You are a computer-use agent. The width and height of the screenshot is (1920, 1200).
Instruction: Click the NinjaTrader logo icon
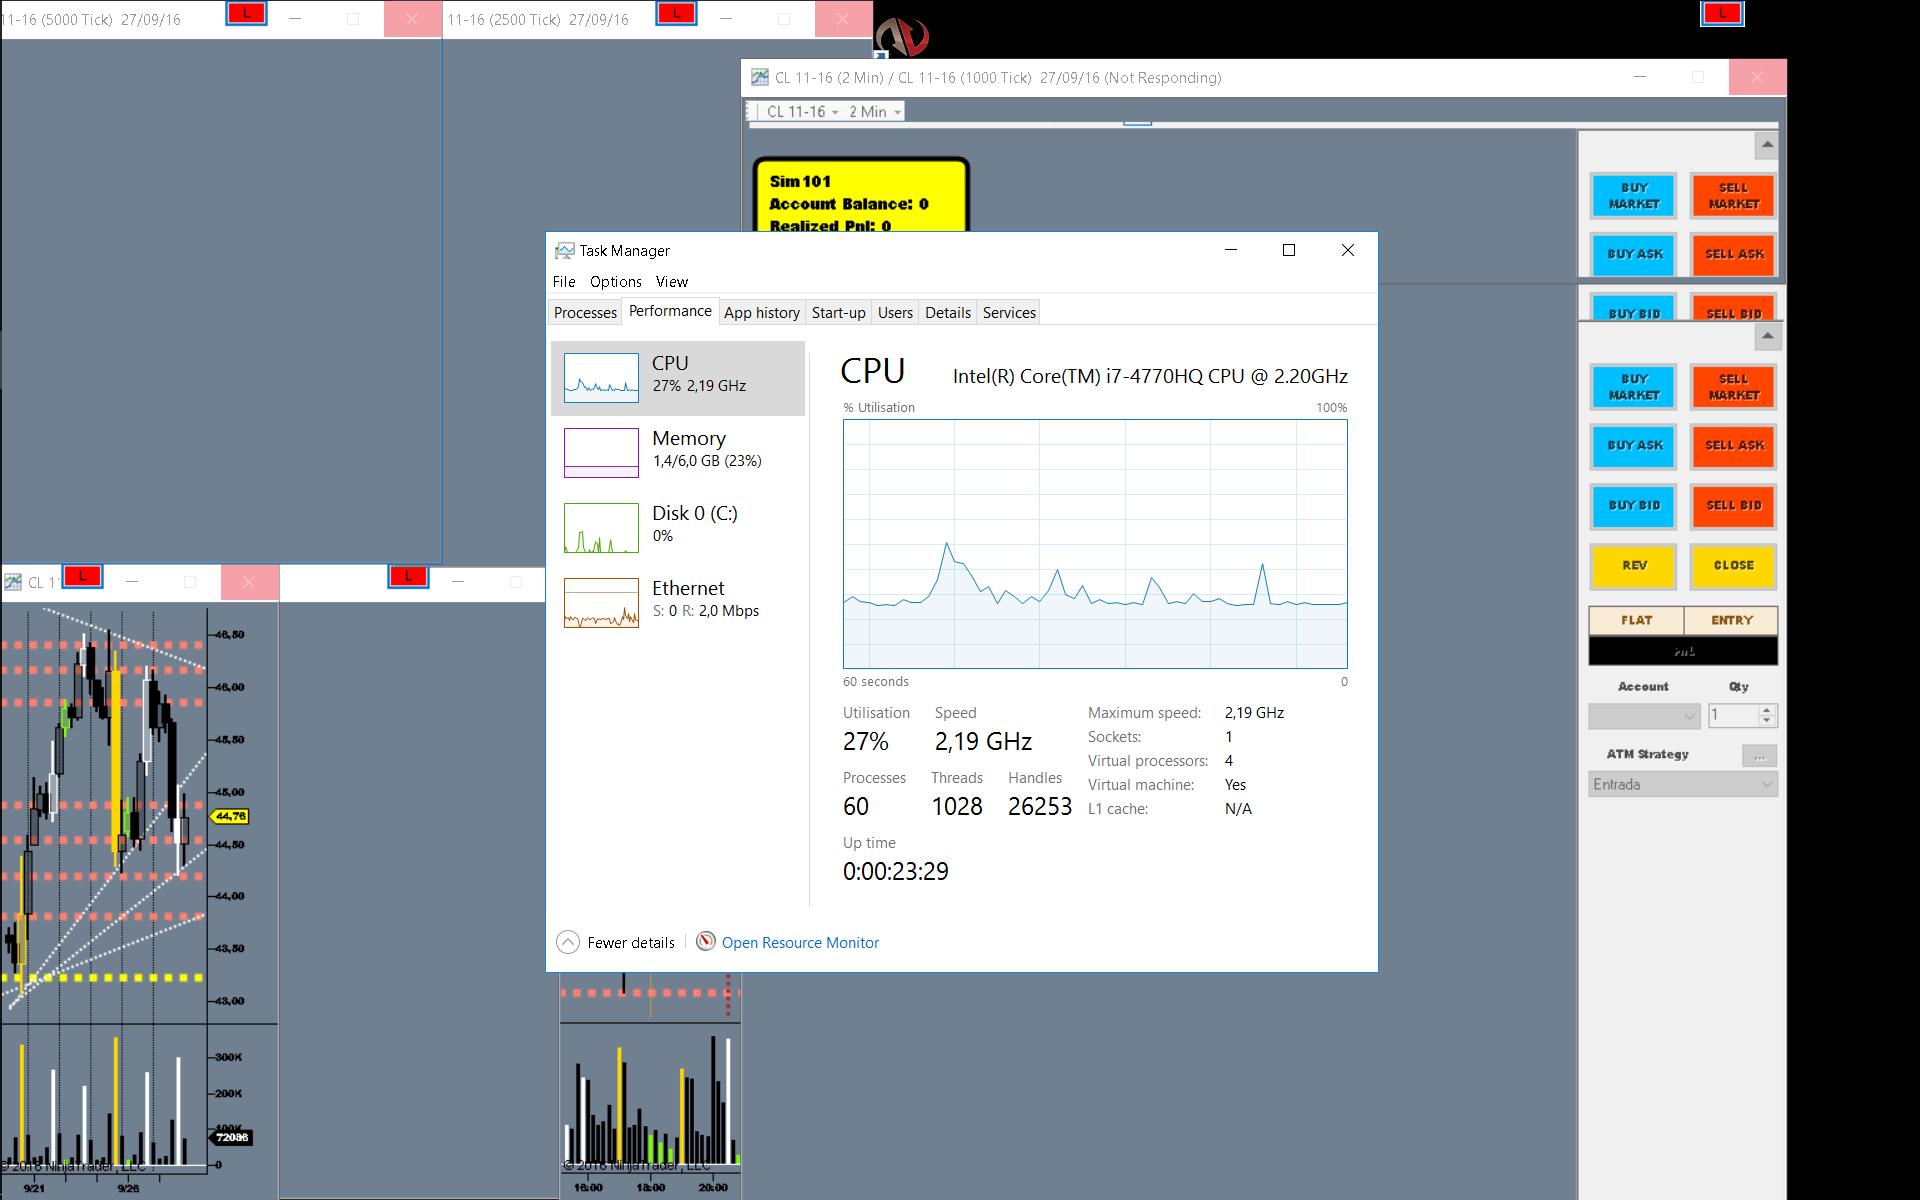(x=902, y=36)
